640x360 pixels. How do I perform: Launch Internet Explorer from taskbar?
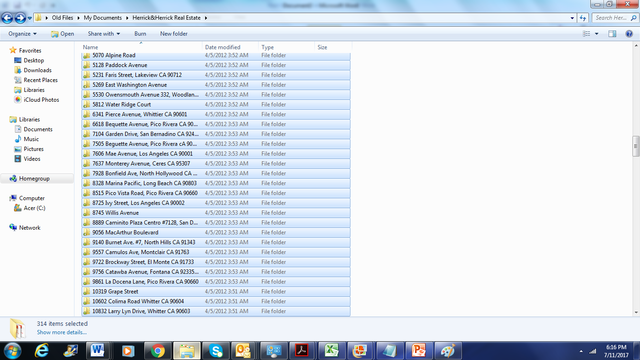(x=41, y=351)
